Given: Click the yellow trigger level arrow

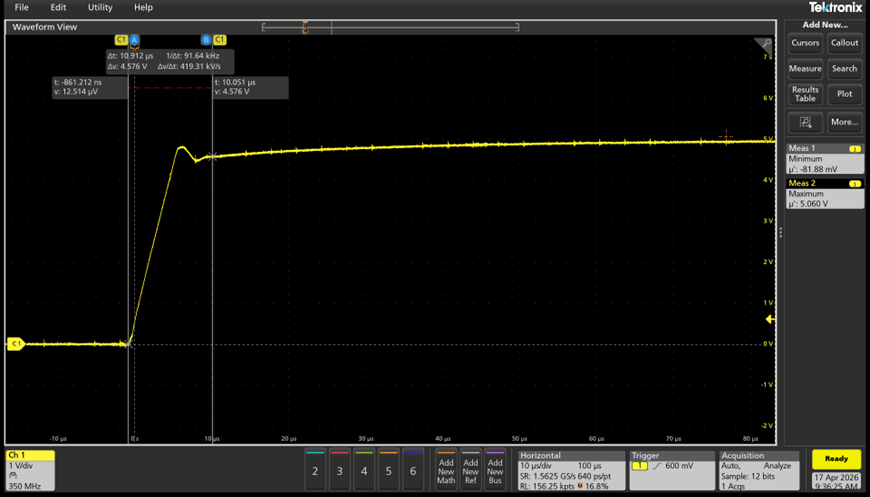Looking at the screenshot, I should coord(770,320).
